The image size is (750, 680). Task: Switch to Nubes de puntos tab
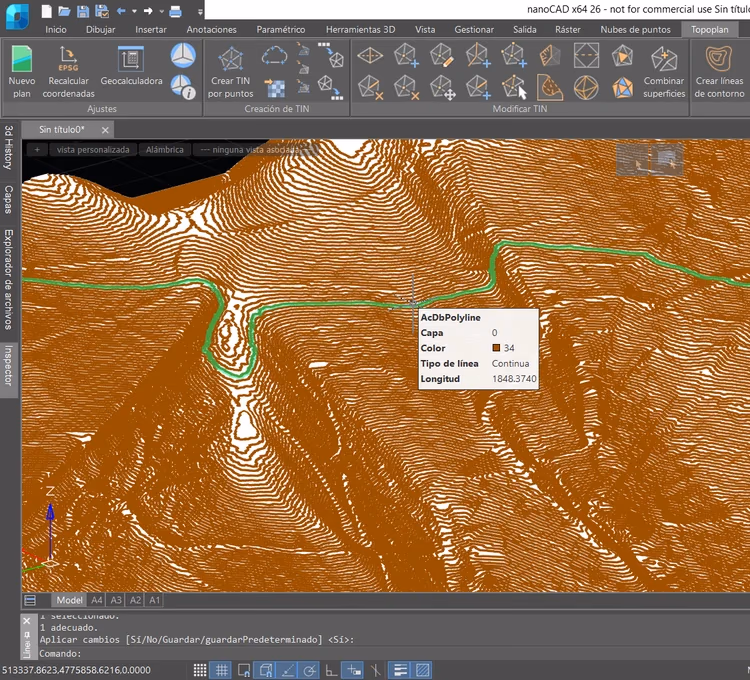[635, 30]
